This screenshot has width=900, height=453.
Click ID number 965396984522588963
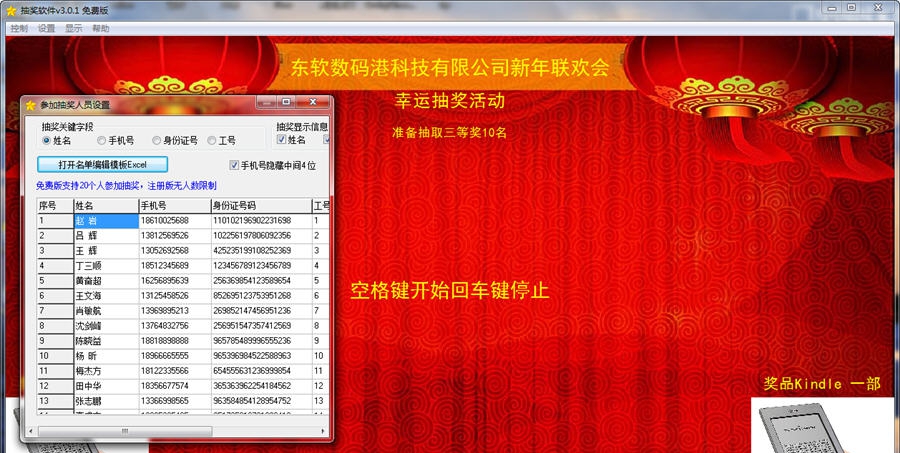point(262,356)
